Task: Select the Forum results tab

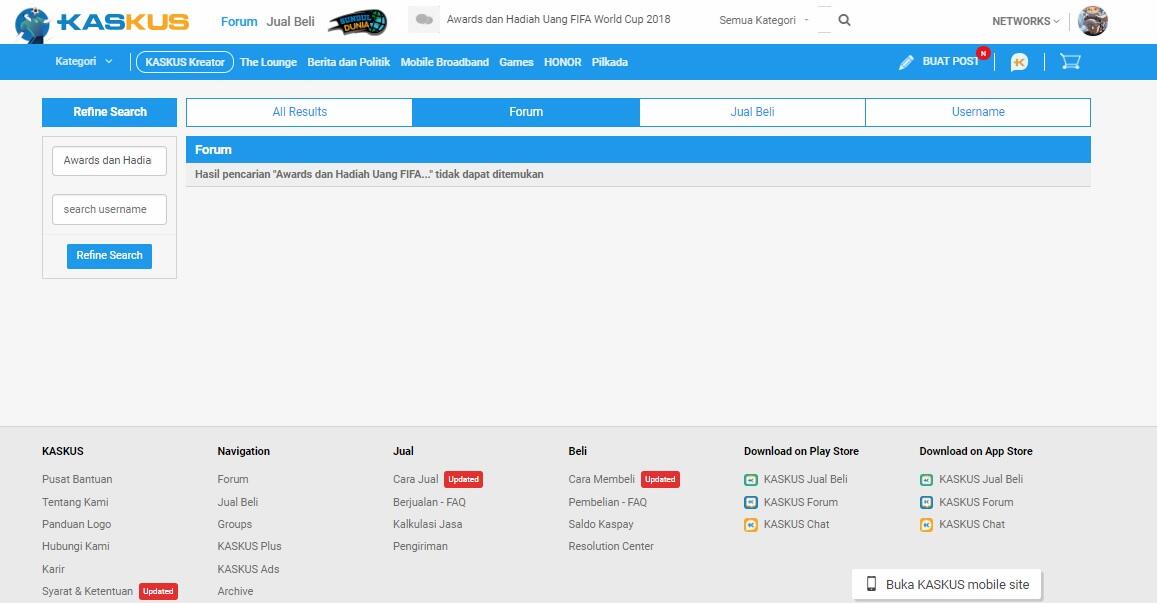Action: tap(526, 112)
